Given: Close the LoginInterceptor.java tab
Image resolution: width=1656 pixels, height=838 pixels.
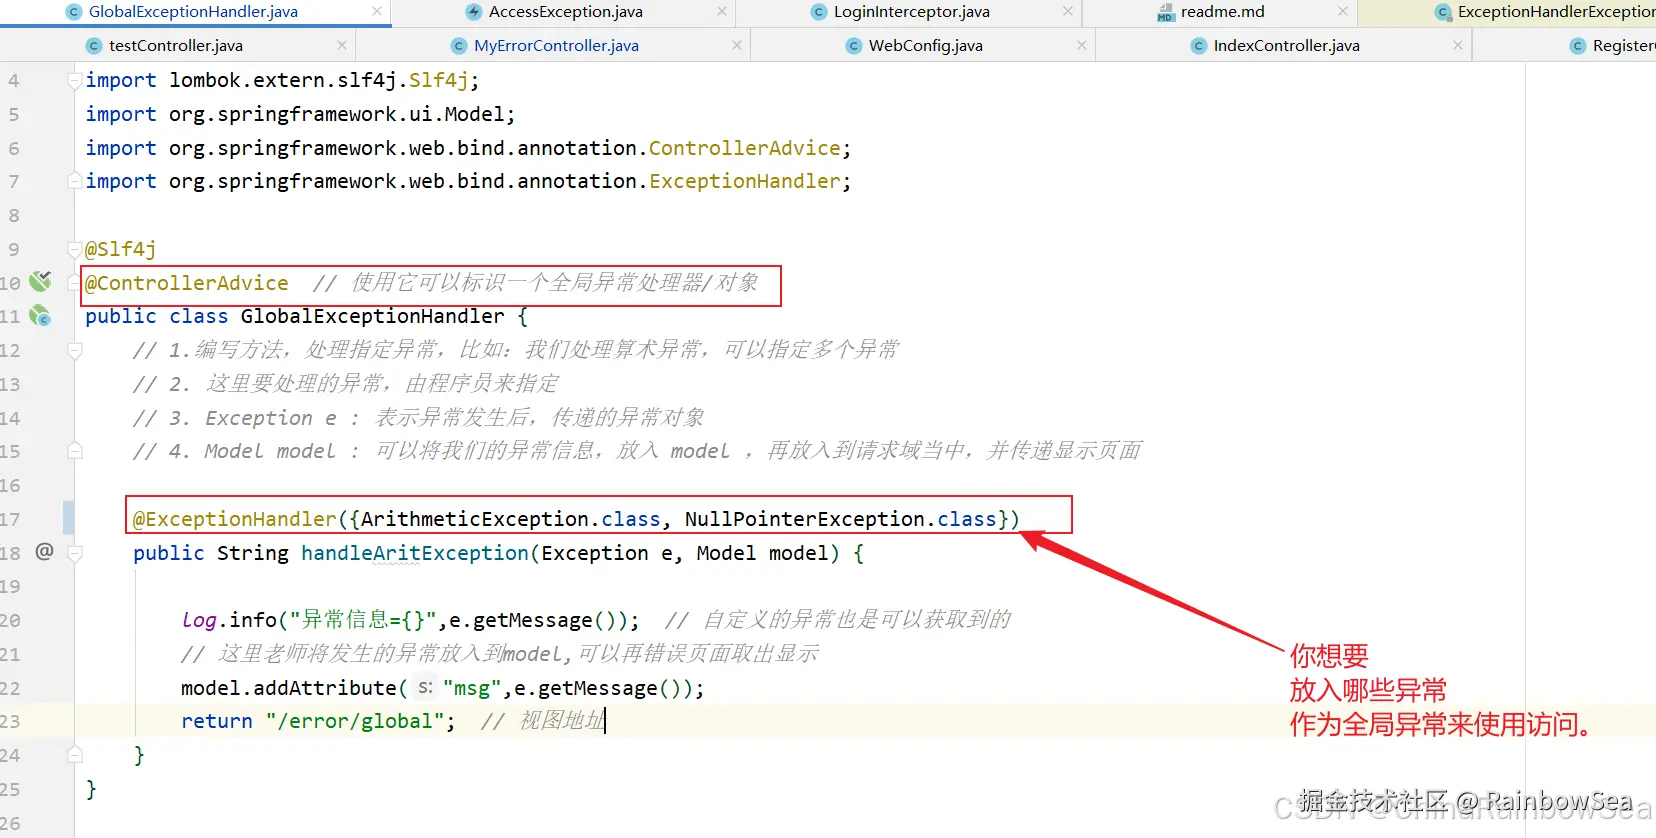Looking at the screenshot, I should 1068,12.
